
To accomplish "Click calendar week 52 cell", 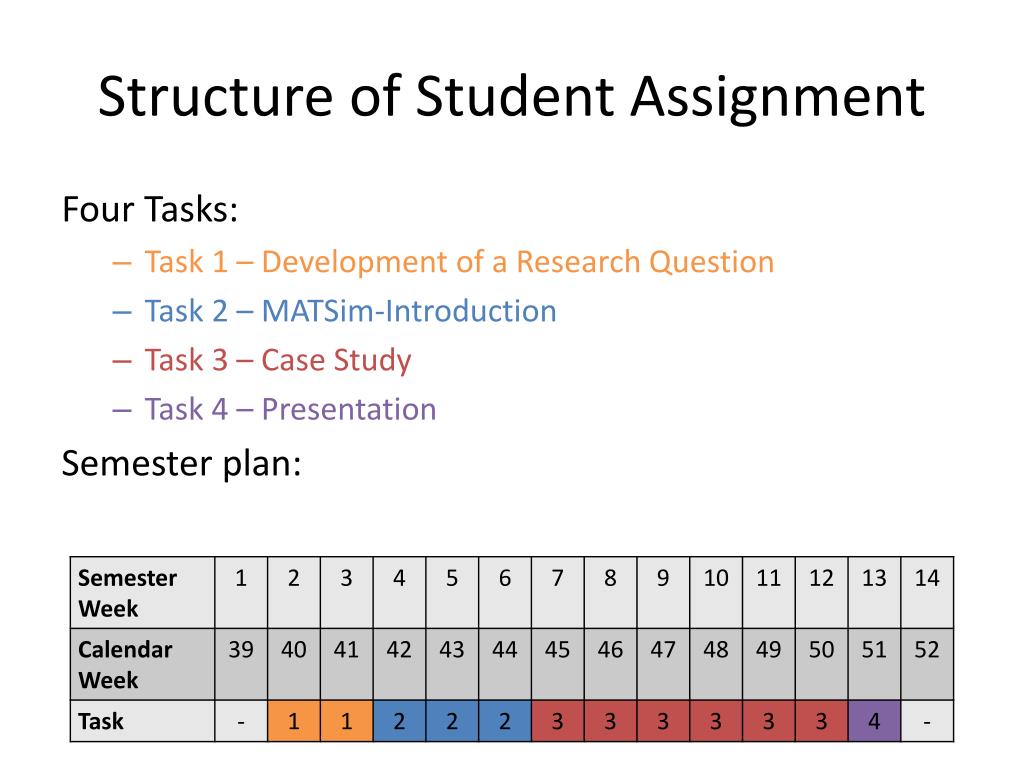I will point(927,664).
